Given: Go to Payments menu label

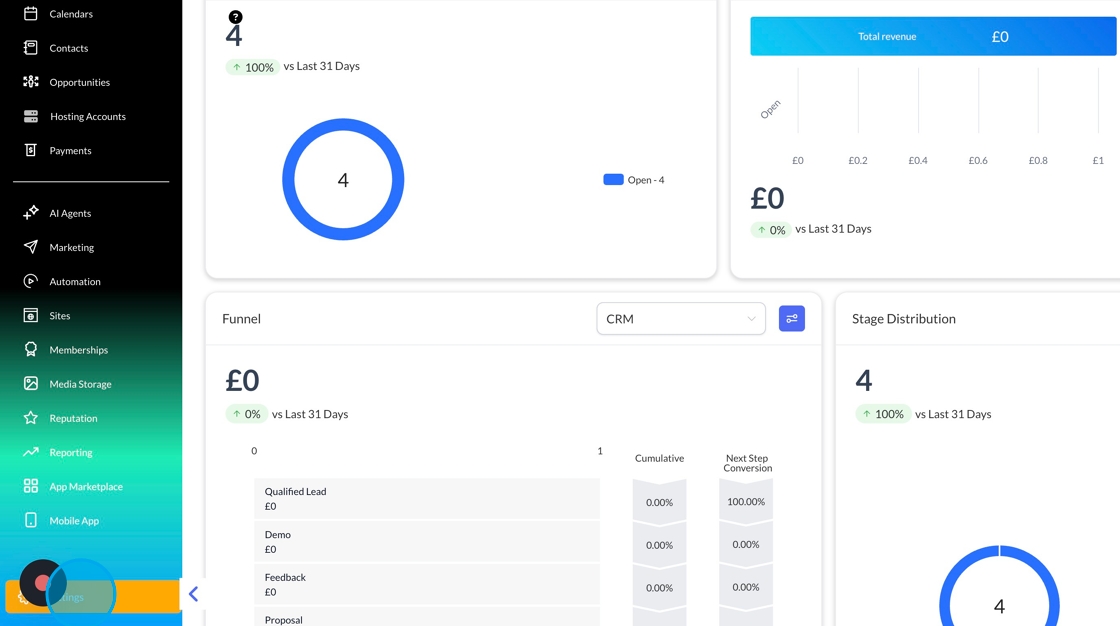Looking at the screenshot, I should coord(70,150).
